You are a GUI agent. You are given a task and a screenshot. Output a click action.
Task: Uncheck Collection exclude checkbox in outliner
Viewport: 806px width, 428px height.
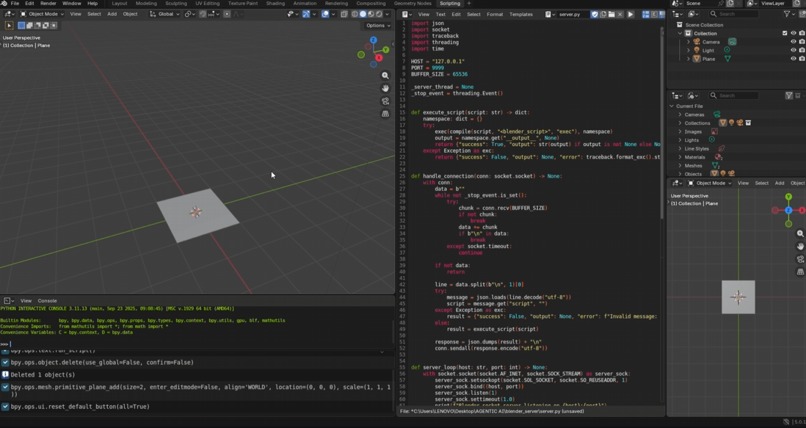point(784,33)
